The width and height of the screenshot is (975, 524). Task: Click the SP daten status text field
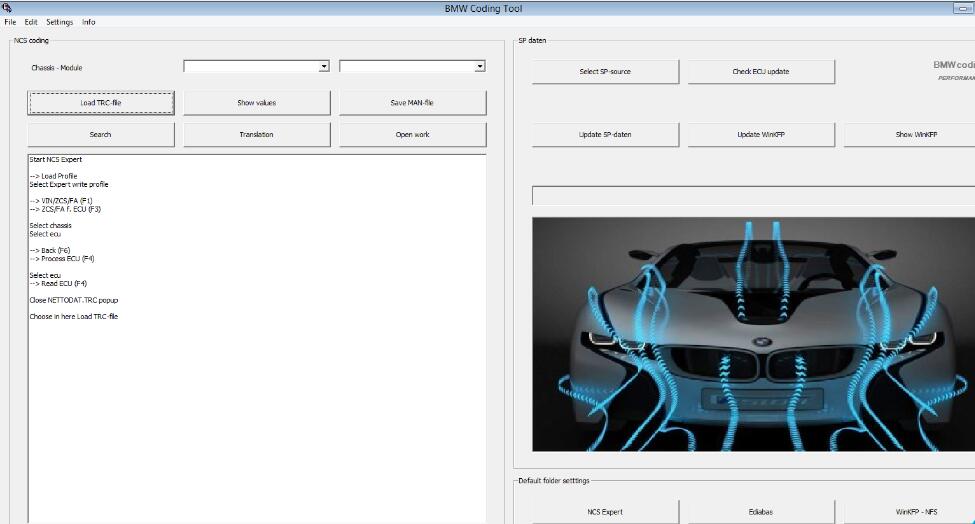[x=753, y=196]
